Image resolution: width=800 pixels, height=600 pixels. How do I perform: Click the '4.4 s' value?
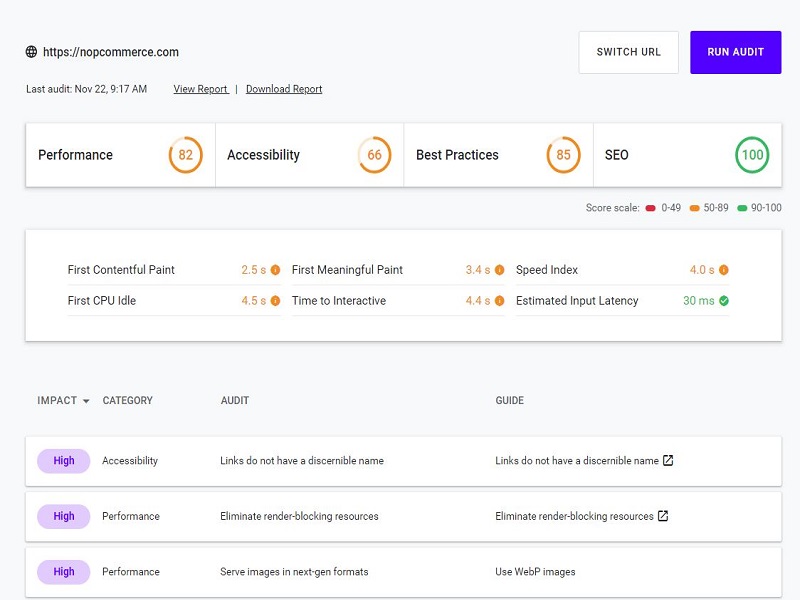pyautogui.click(x=478, y=301)
